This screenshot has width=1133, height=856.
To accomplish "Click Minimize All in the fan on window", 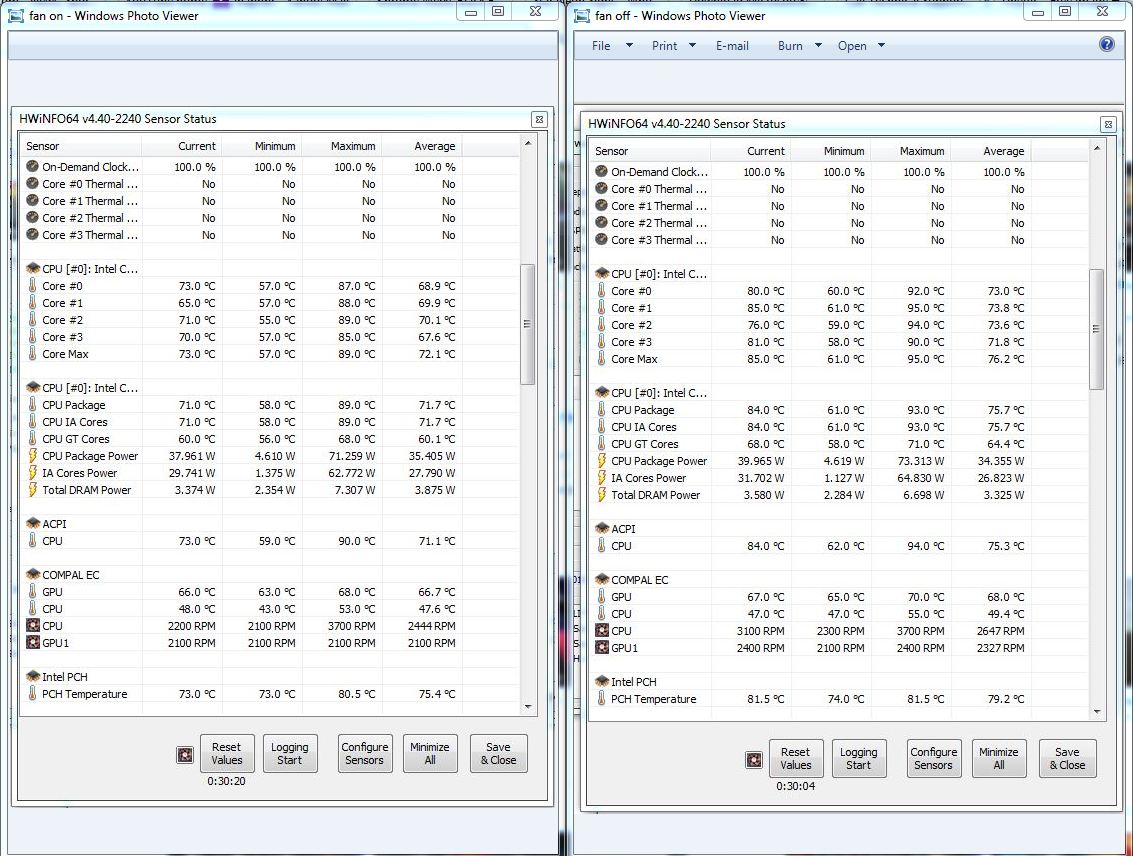I will pyautogui.click(x=430, y=753).
